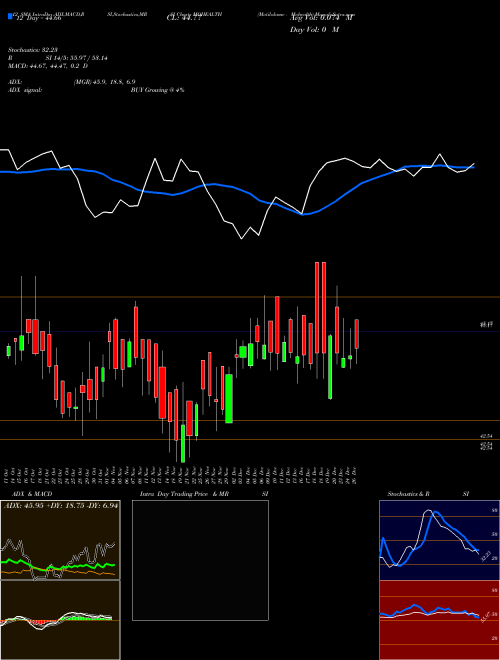Open the red RSI mini chart
The width and height of the screenshot is (500, 660).
coord(439,620)
